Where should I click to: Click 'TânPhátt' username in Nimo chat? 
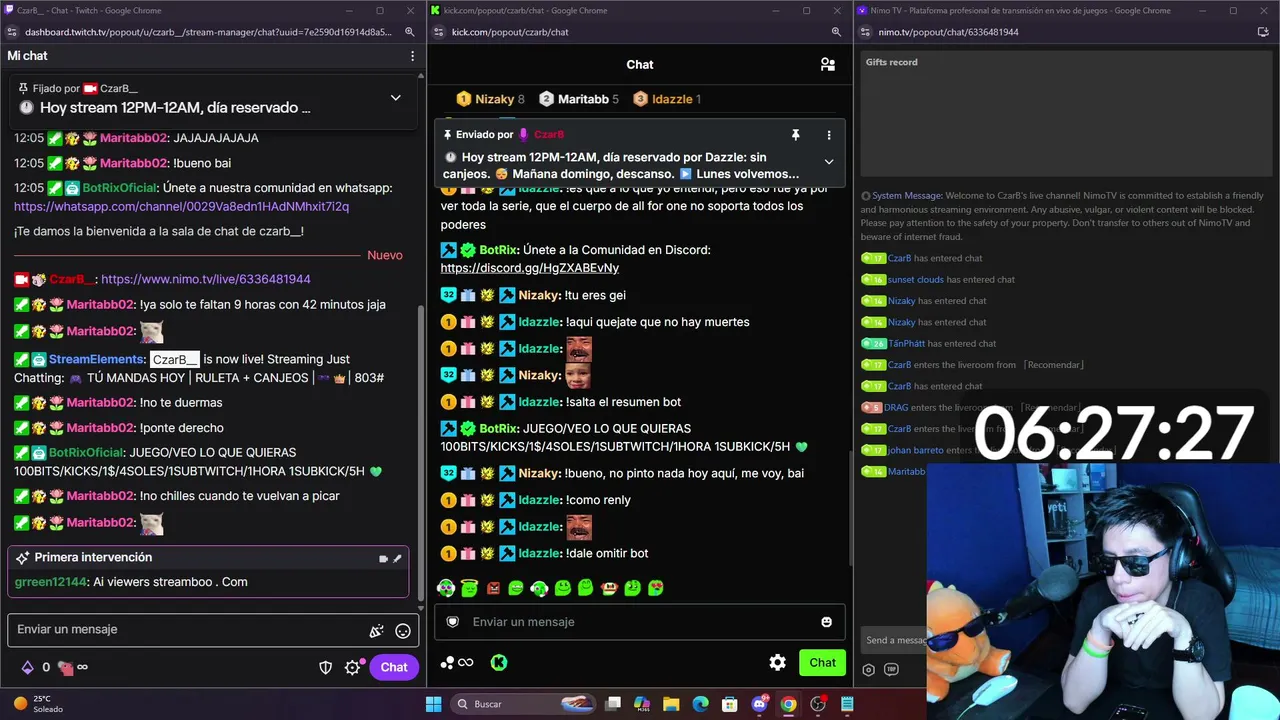click(908, 343)
